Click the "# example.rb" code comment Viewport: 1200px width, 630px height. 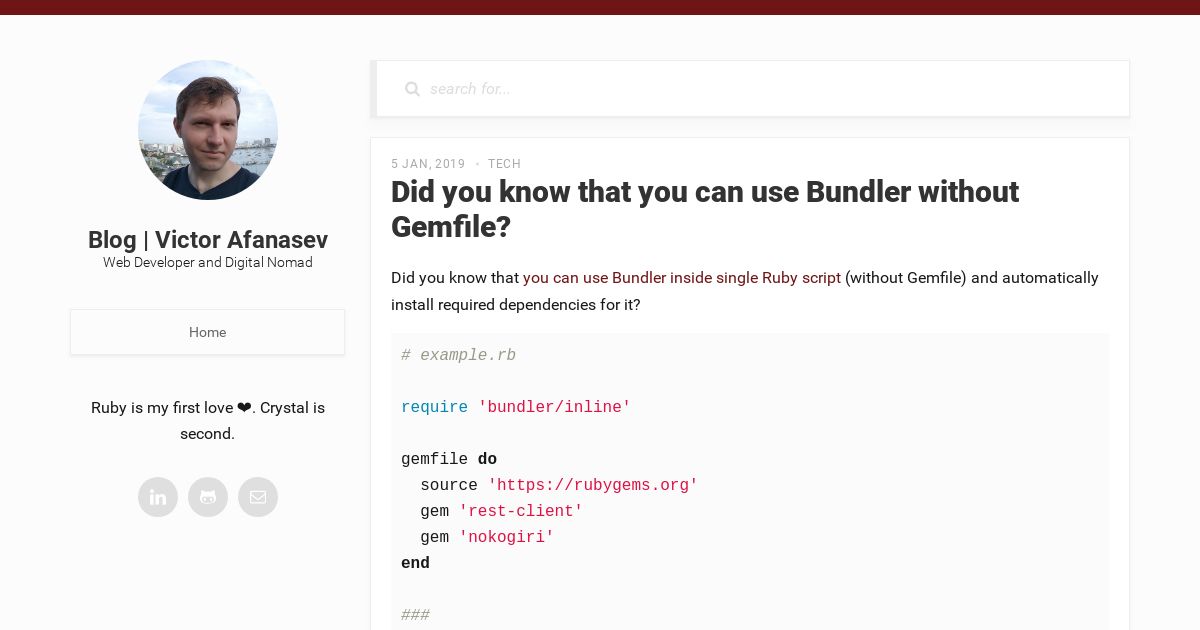(459, 356)
